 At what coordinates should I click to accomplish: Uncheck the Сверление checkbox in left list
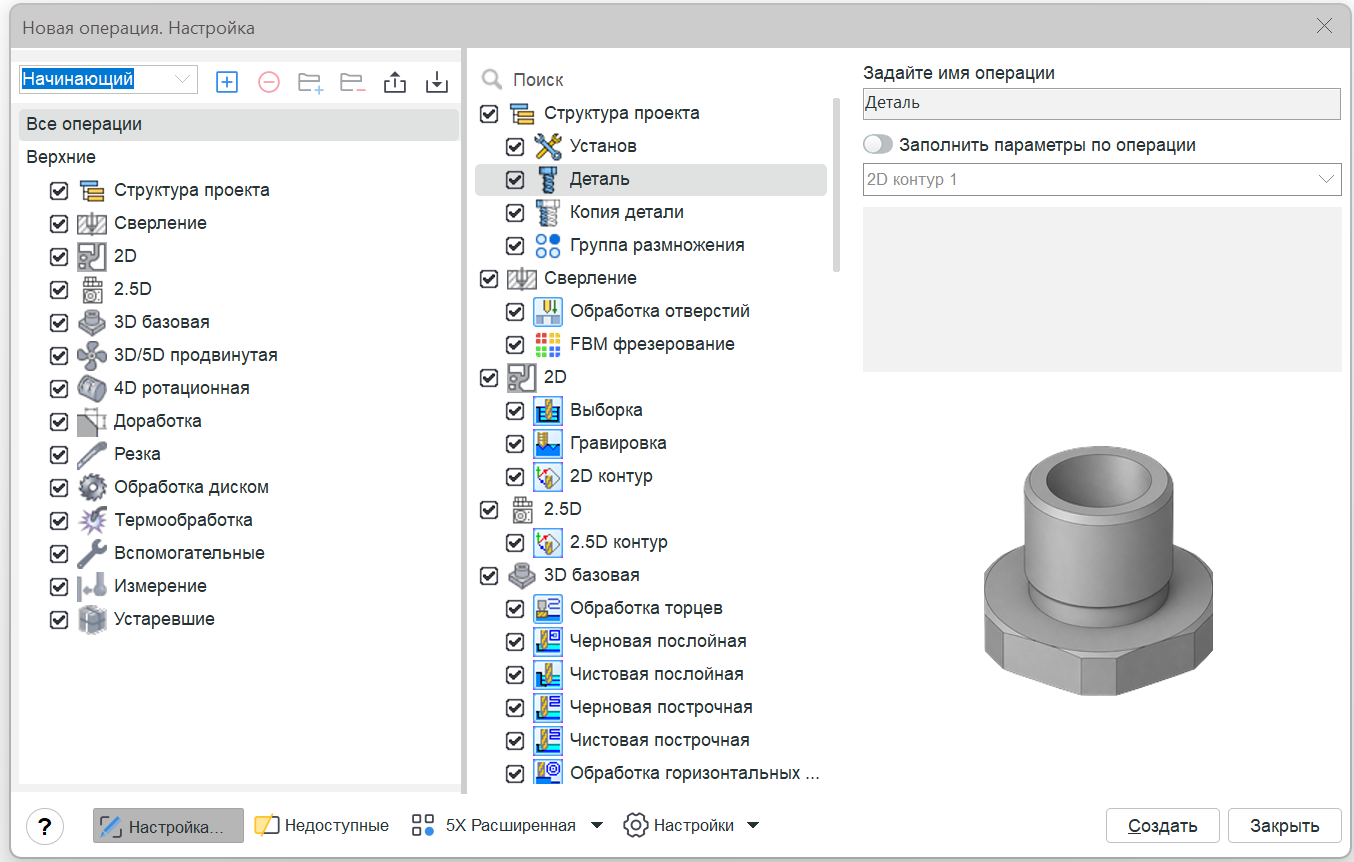coord(59,223)
